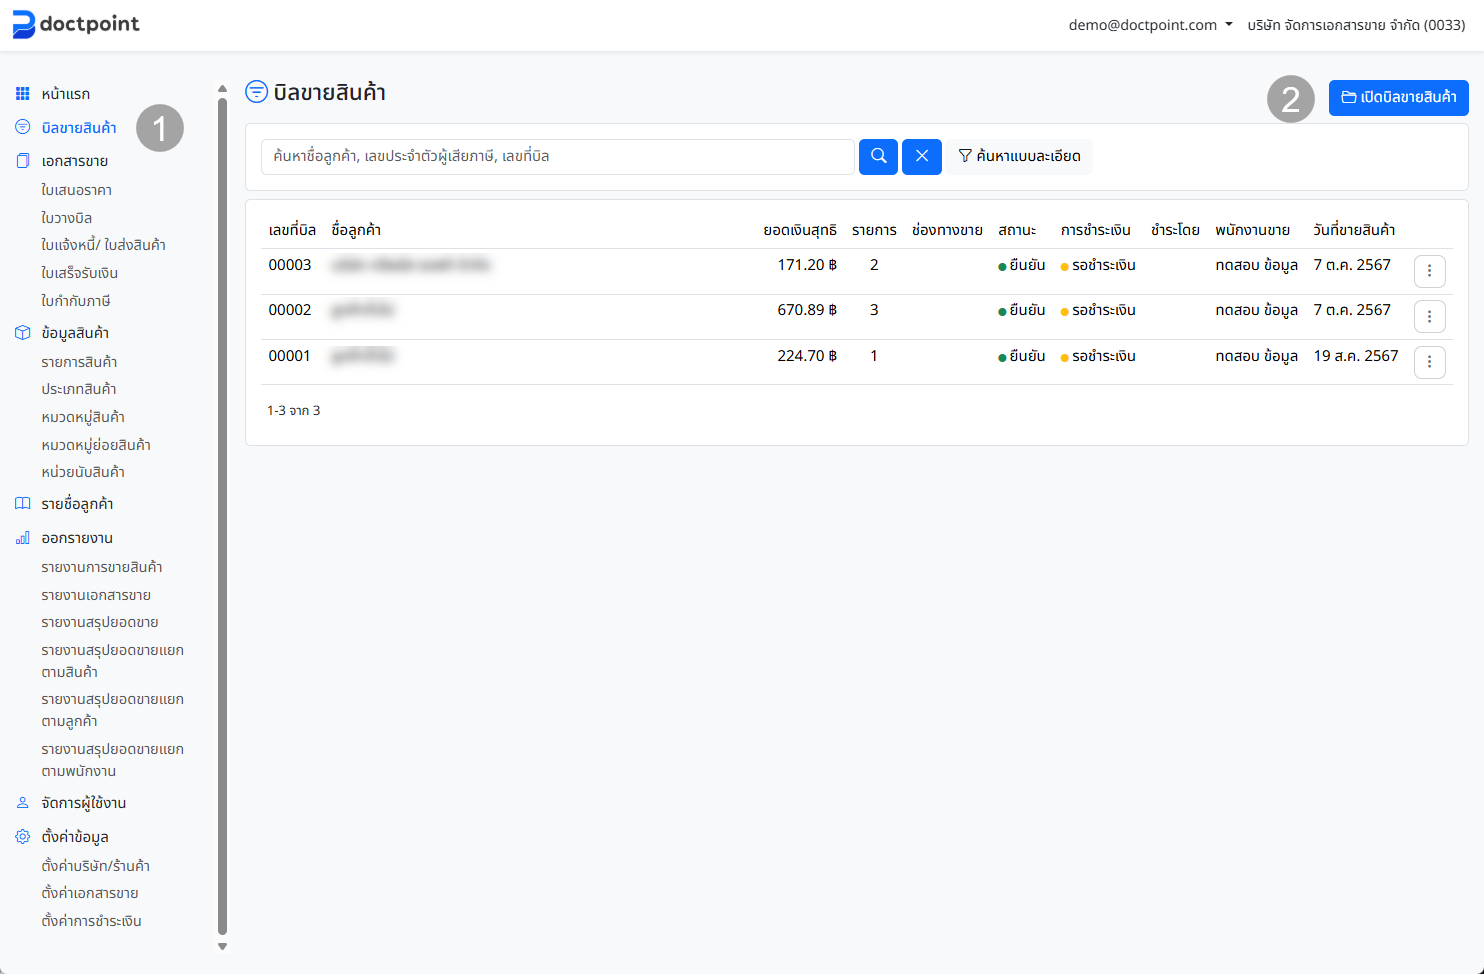Clear search with the X button
The image size is (1484, 974).
[x=921, y=157]
